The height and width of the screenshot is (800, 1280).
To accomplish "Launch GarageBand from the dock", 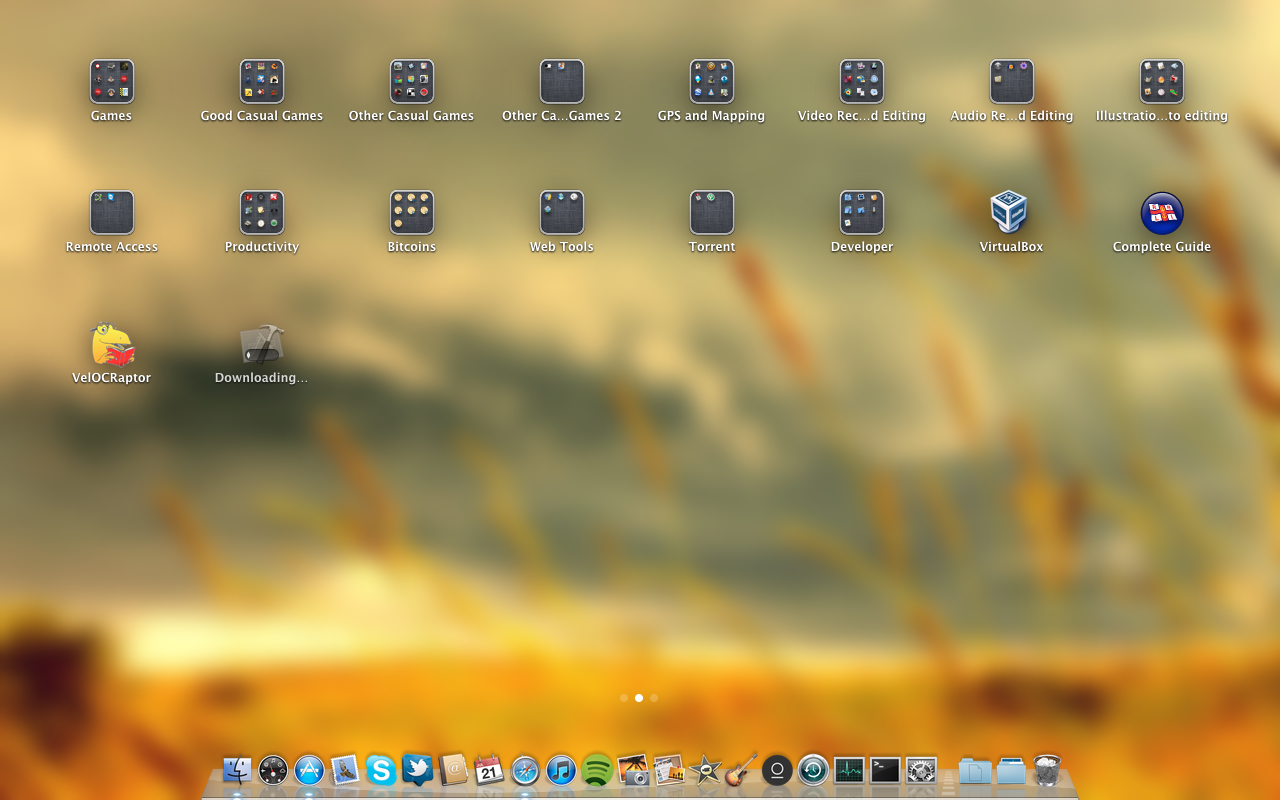I will (x=741, y=770).
